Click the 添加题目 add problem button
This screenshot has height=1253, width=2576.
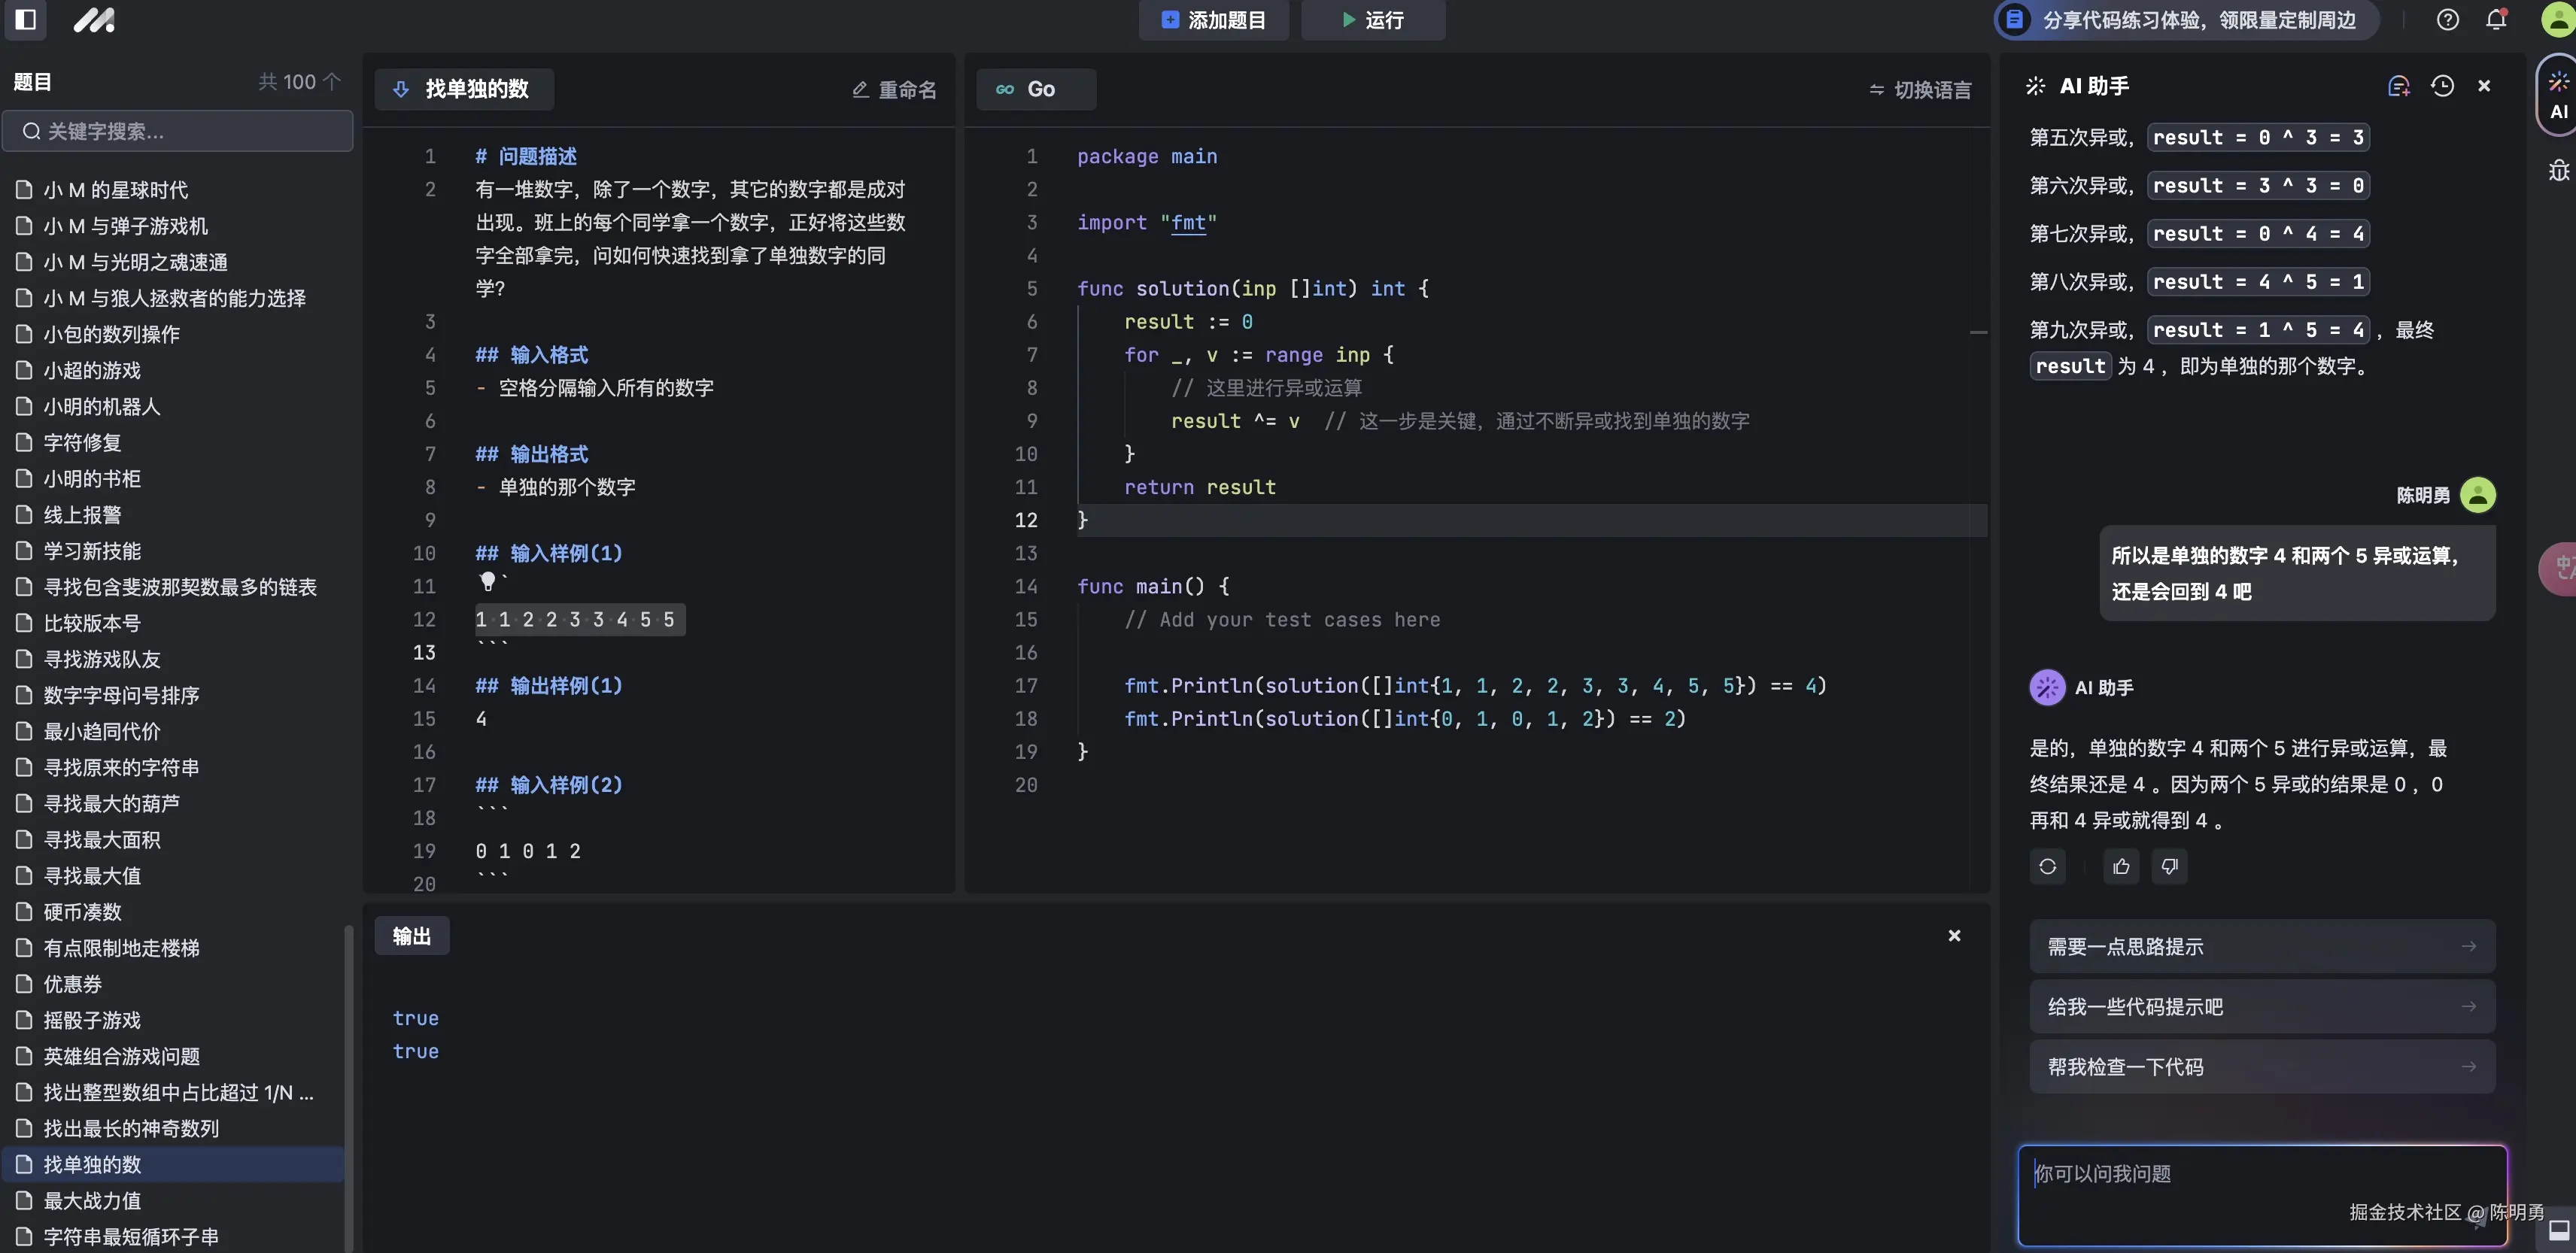point(1213,20)
